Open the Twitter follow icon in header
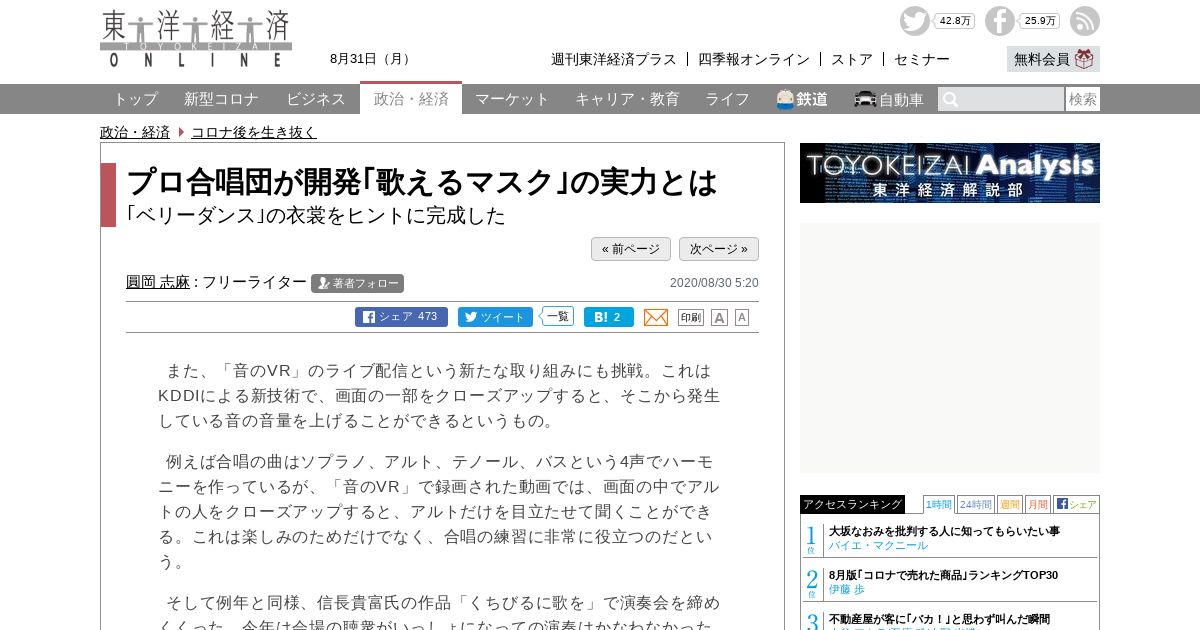1200x630 pixels. click(914, 21)
